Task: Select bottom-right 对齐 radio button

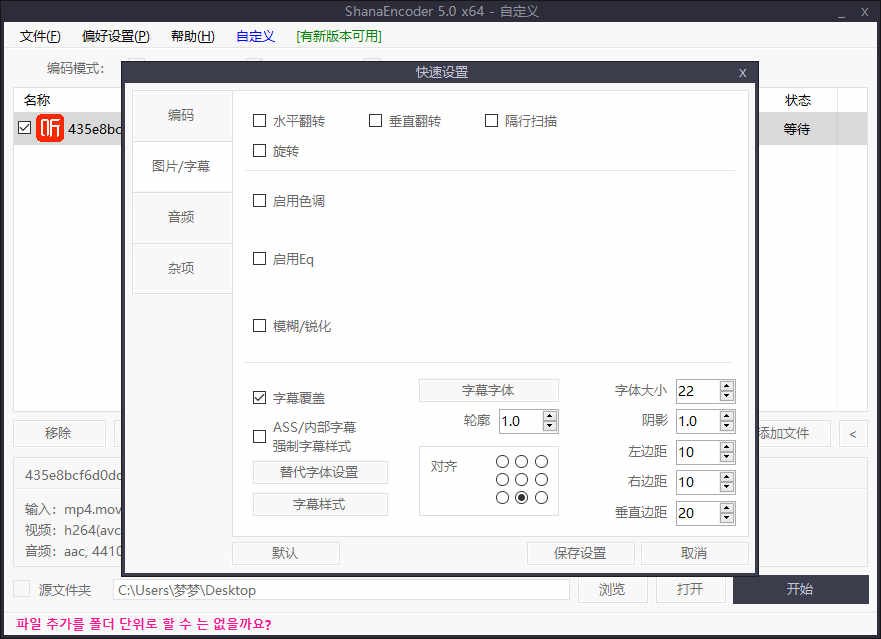Action: tap(541, 497)
